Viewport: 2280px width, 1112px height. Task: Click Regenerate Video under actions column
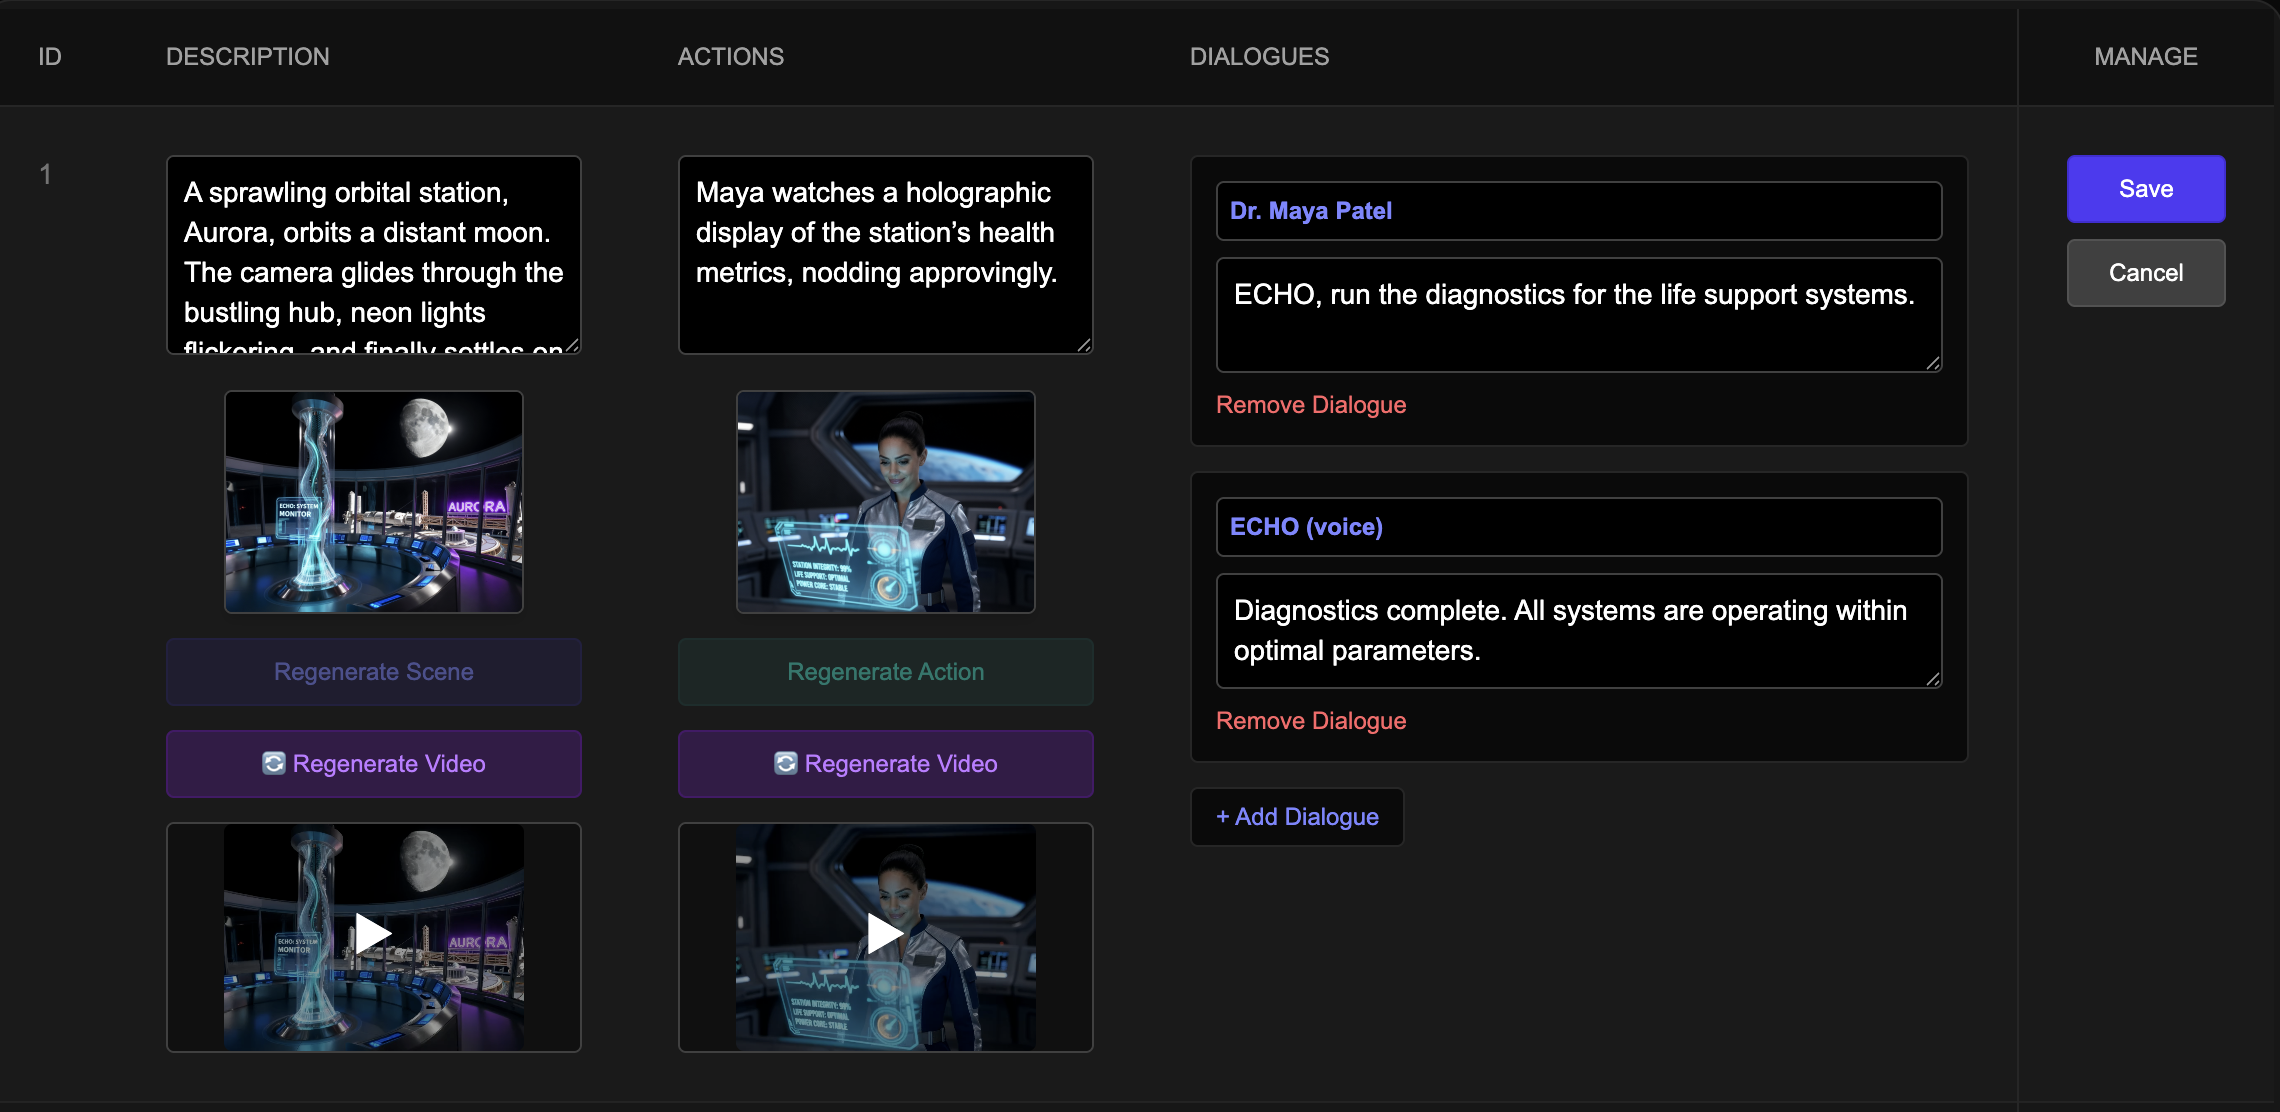(x=885, y=764)
